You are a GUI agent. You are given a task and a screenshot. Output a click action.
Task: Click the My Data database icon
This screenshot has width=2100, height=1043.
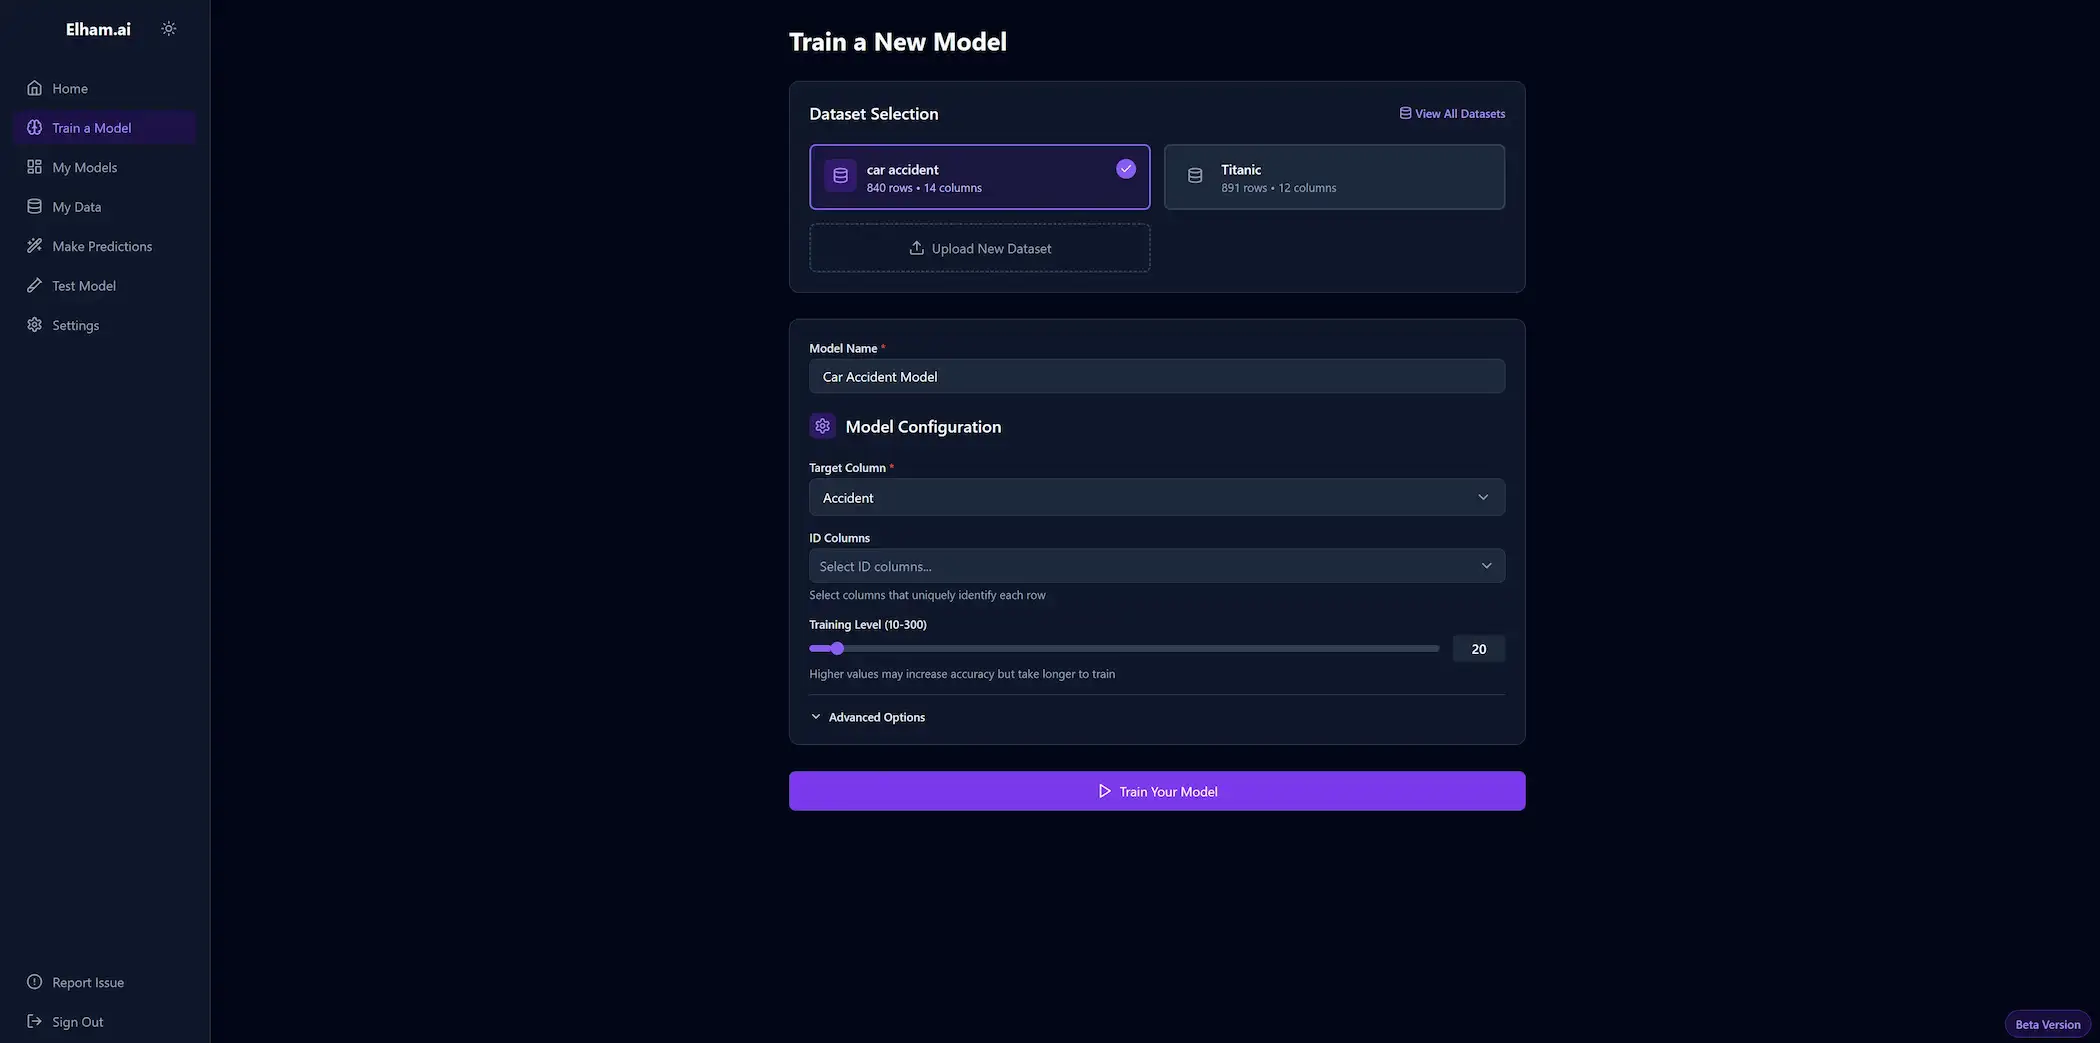pos(35,207)
